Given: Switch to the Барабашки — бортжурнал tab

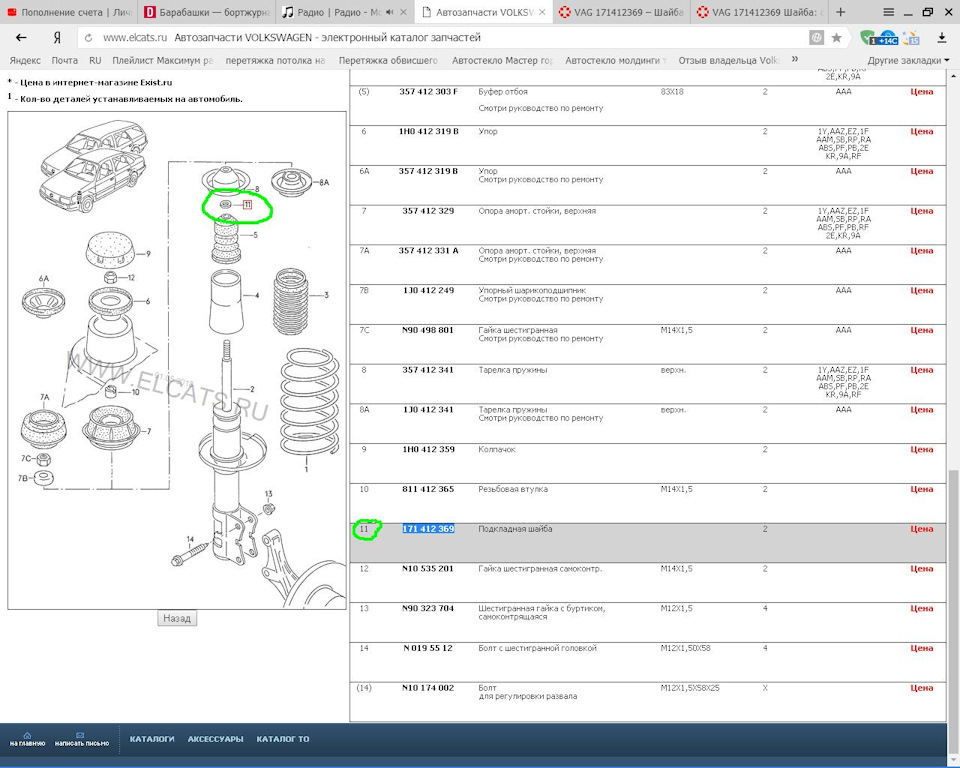Looking at the screenshot, I should (x=207, y=12).
